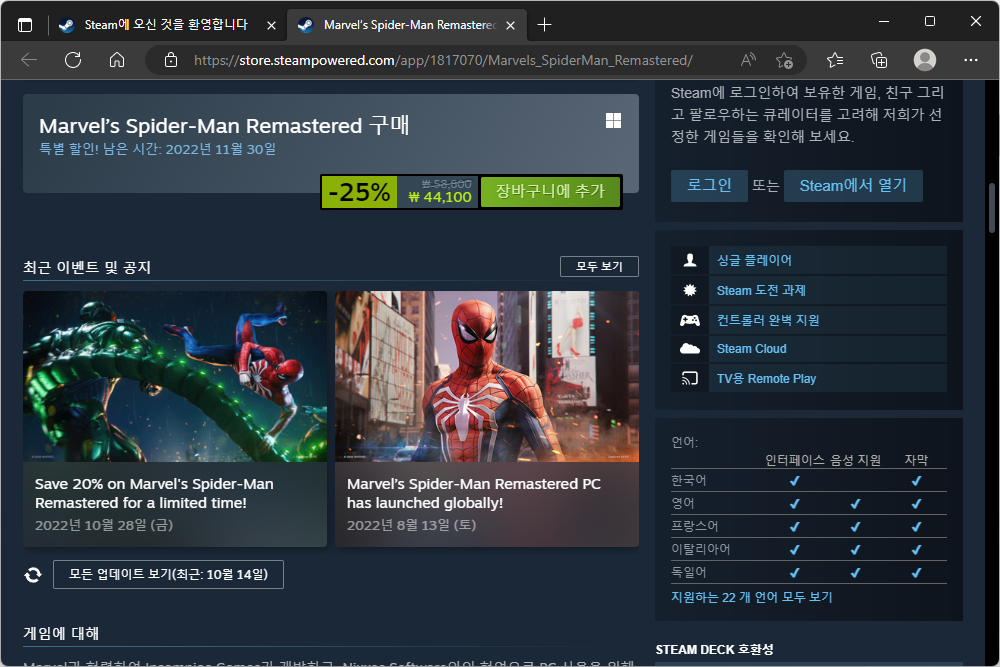Click the Windows platform icon on purchase box
The width and height of the screenshot is (1000, 667).
click(x=614, y=121)
